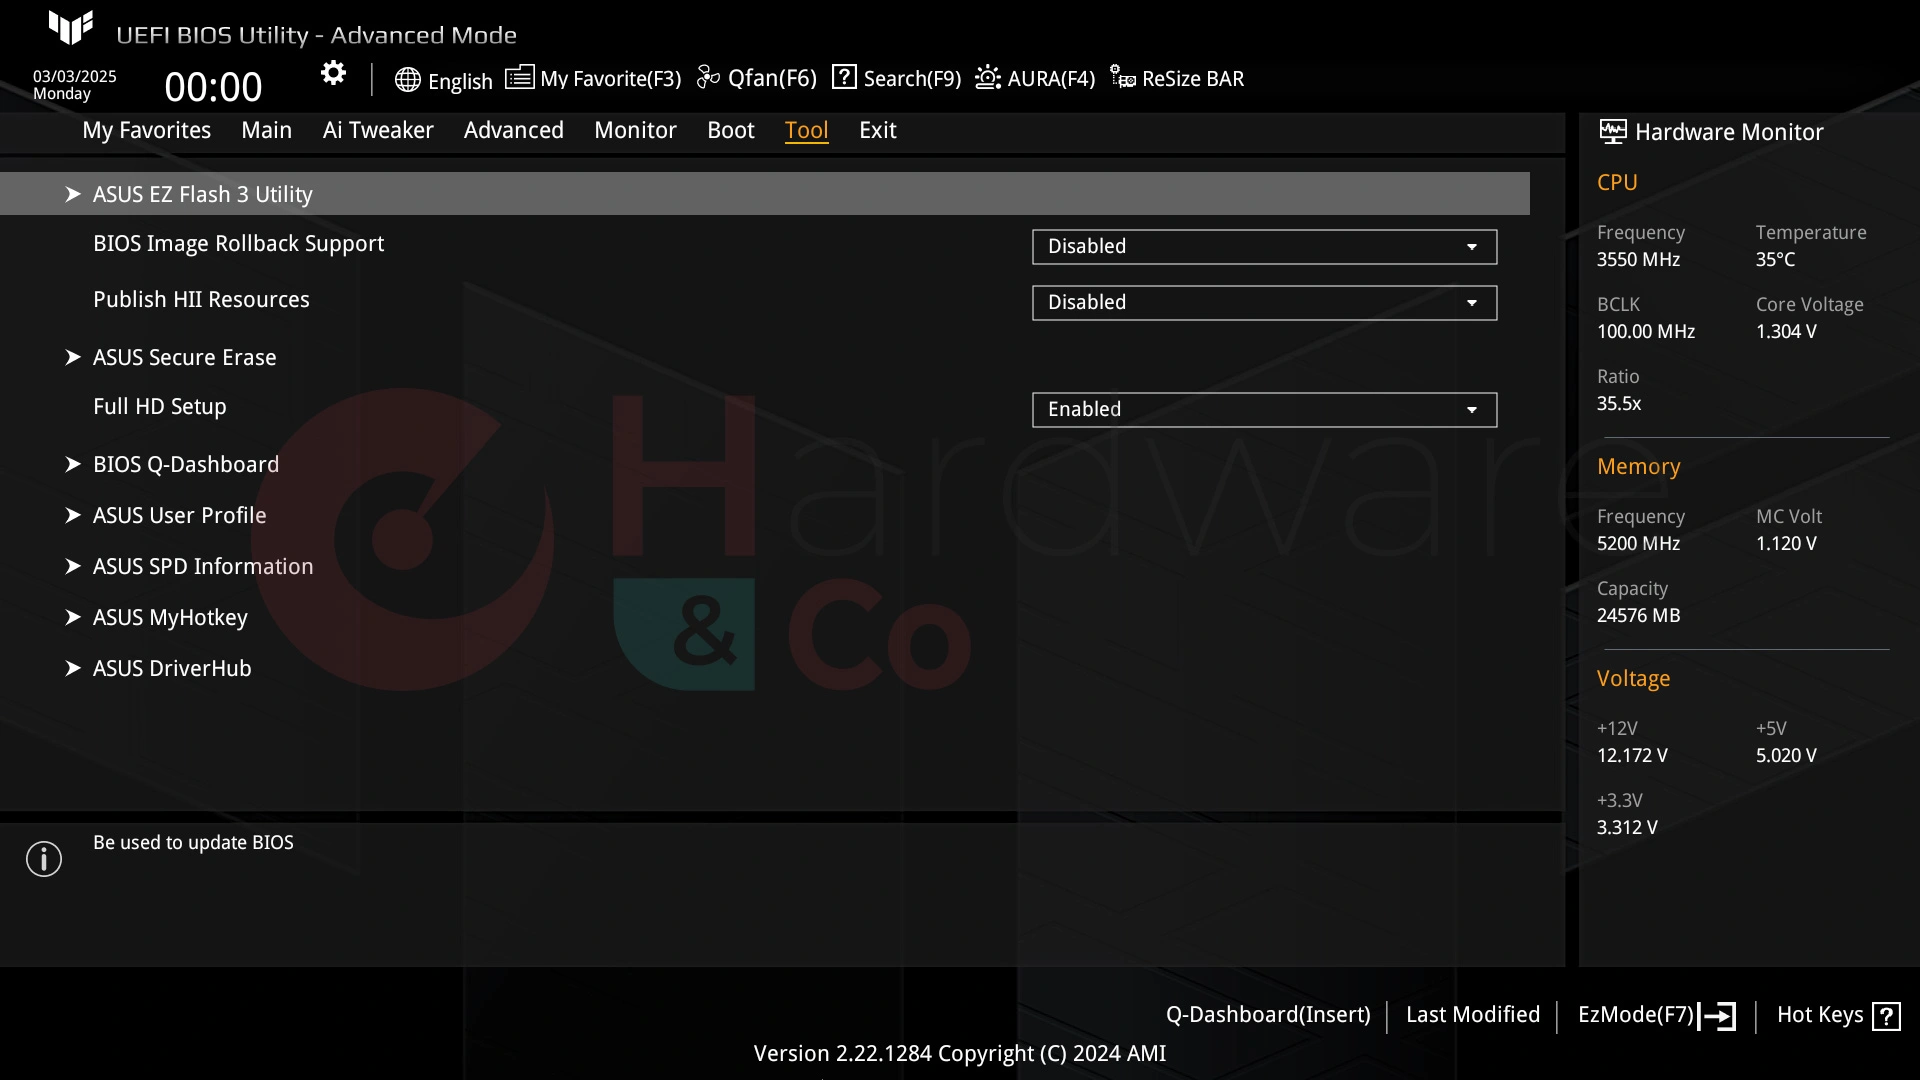Click the Search question mark icon
The width and height of the screenshot is (1920, 1080).
click(844, 77)
